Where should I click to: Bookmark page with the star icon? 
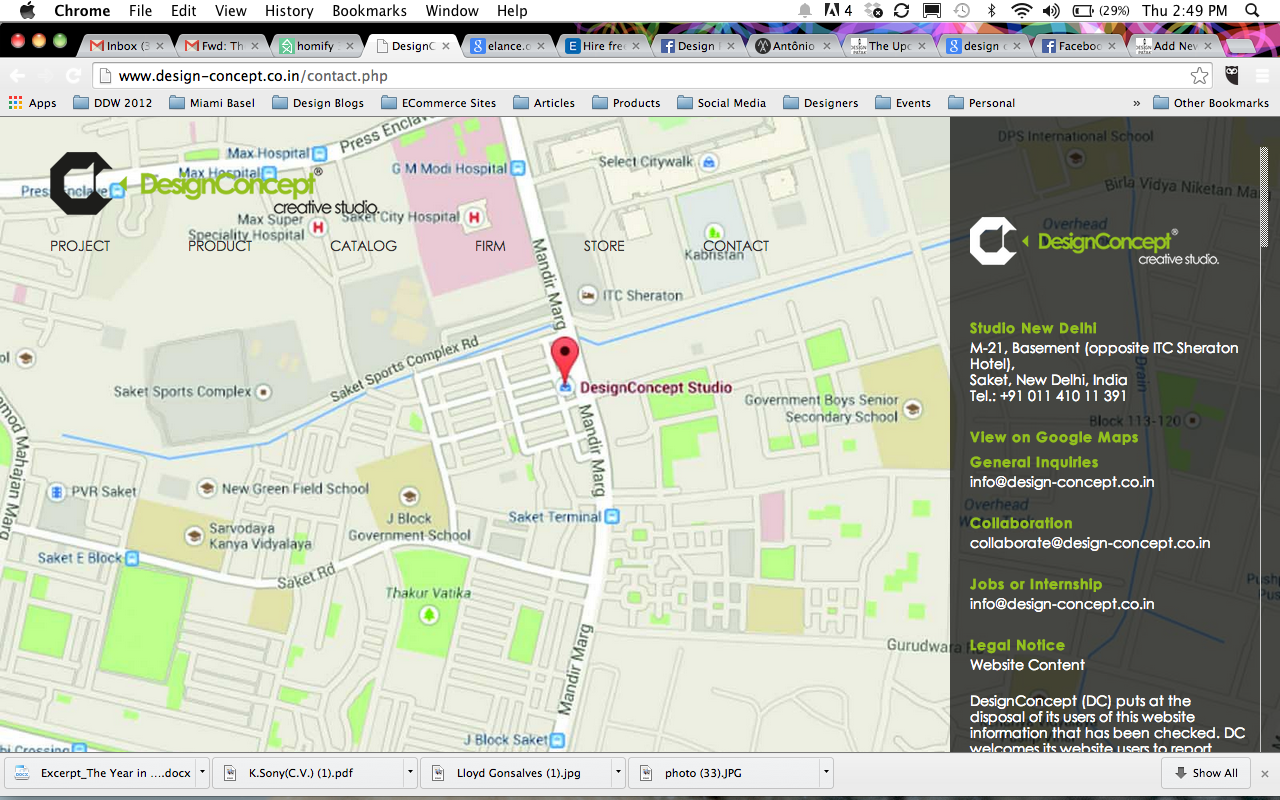[1199, 76]
